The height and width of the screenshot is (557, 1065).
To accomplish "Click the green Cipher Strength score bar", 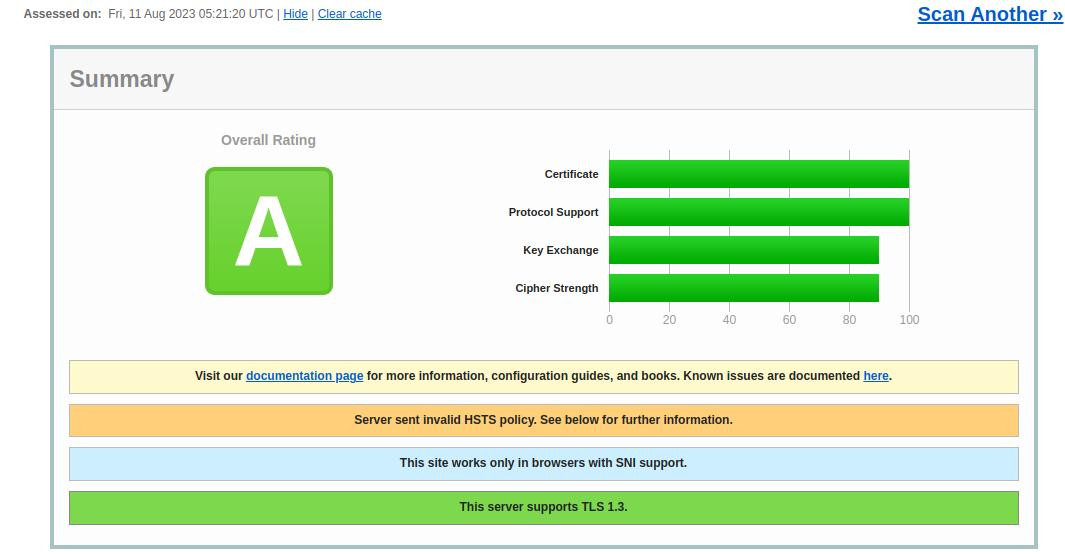I will coord(743,288).
